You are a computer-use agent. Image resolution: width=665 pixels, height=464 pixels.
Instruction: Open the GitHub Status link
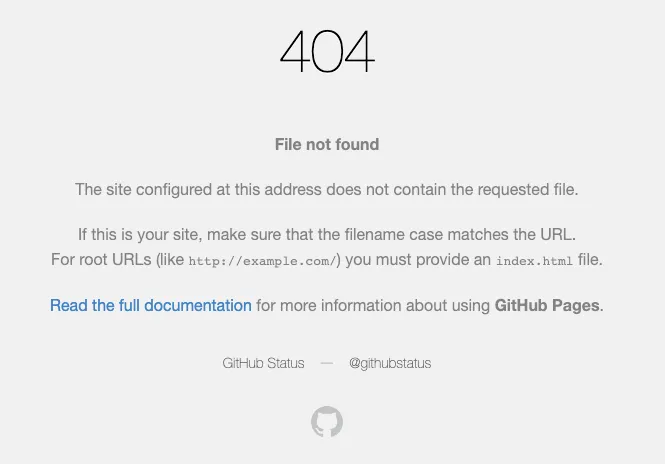tap(263, 363)
